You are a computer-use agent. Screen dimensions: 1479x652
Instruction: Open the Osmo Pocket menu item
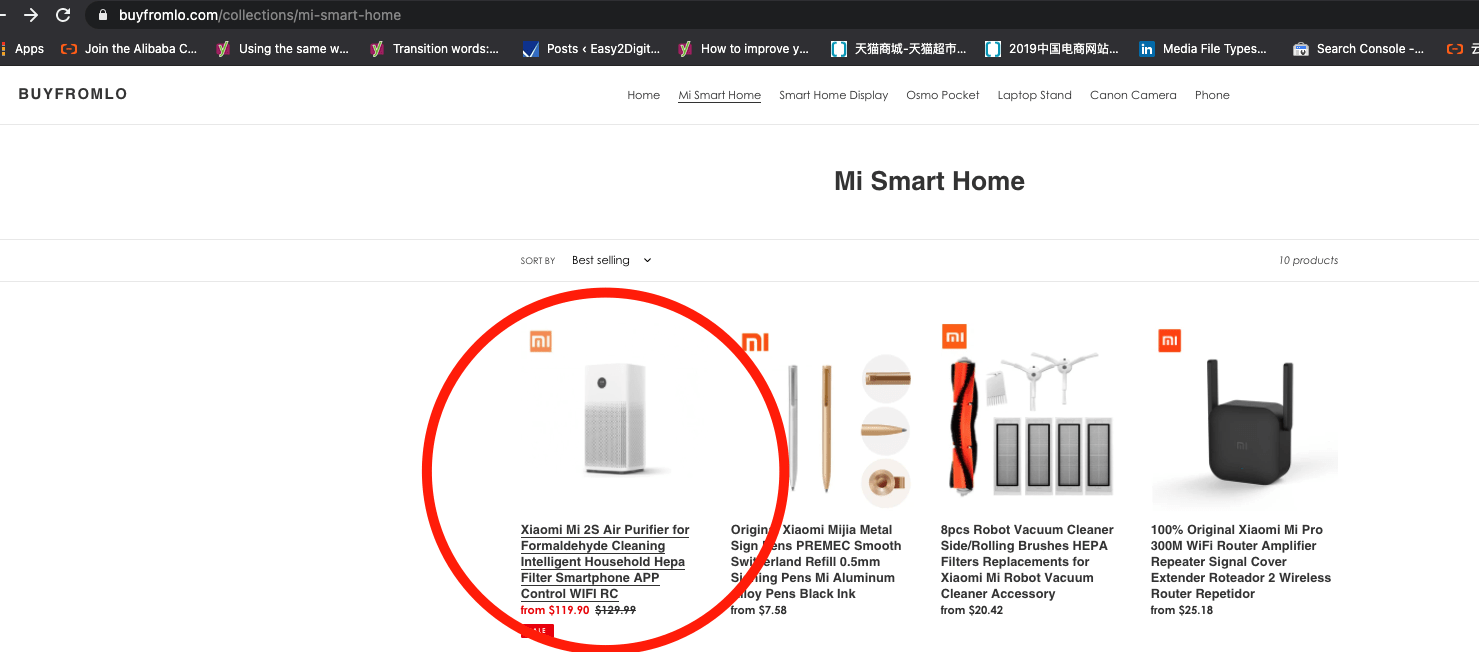coord(942,95)
